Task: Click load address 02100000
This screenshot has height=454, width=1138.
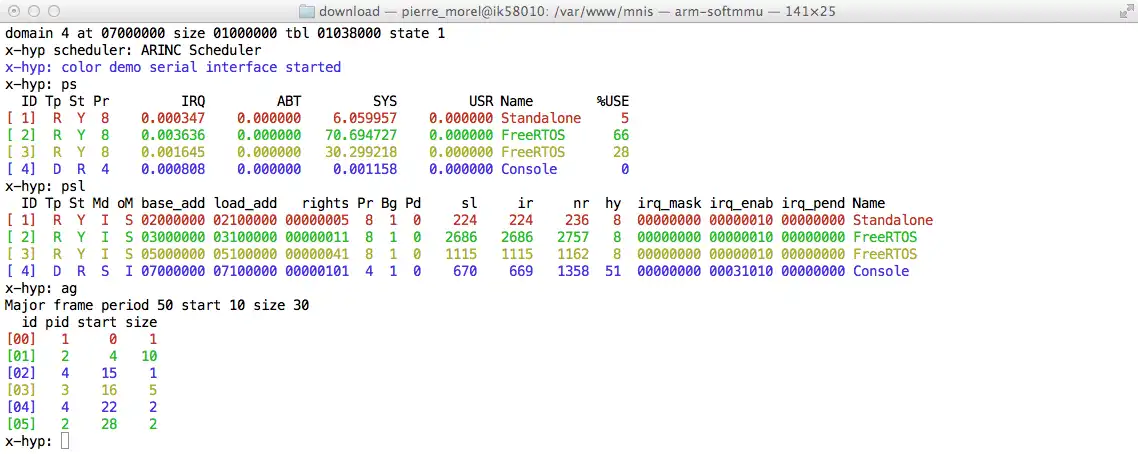Action: [245, 220]
